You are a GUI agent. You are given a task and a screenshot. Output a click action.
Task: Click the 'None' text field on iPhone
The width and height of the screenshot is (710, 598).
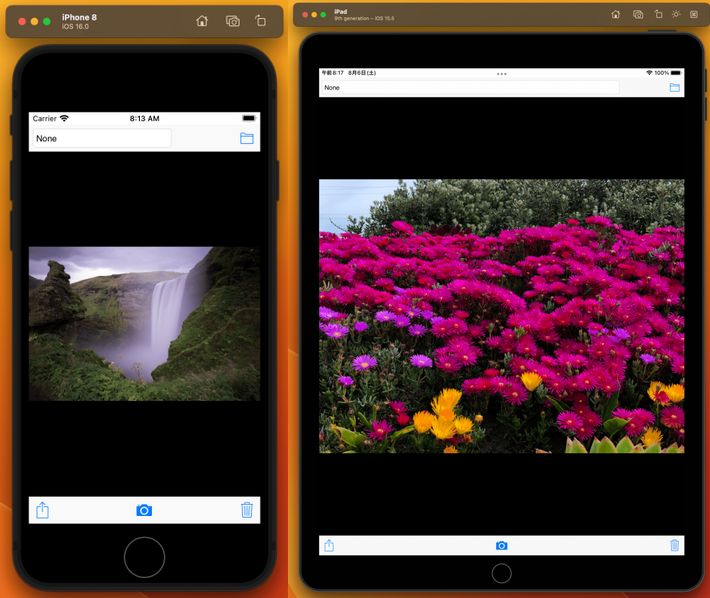click(x=102, y=138)
